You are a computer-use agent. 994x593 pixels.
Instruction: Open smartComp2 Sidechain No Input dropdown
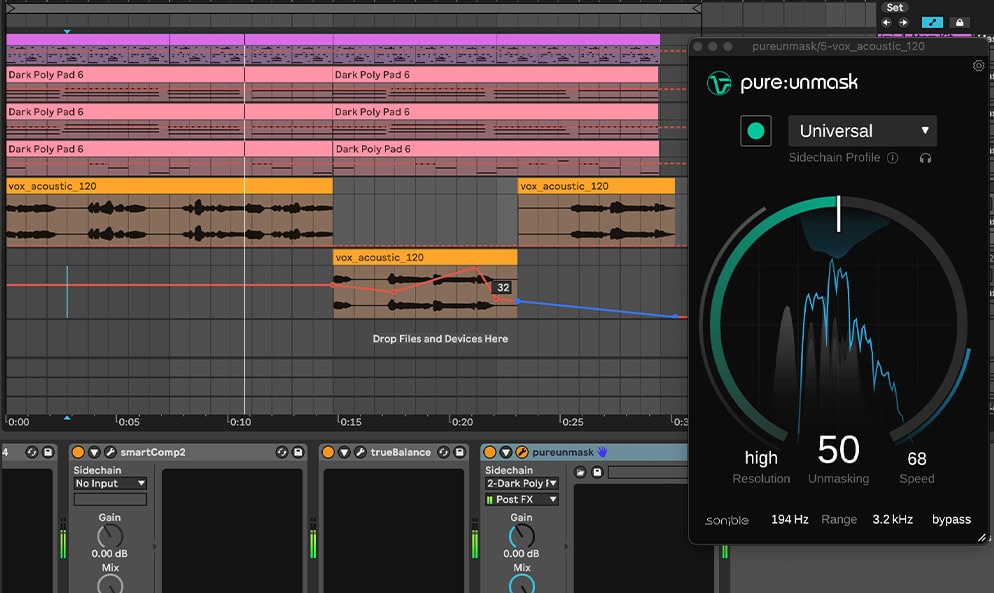pos(110,483)
